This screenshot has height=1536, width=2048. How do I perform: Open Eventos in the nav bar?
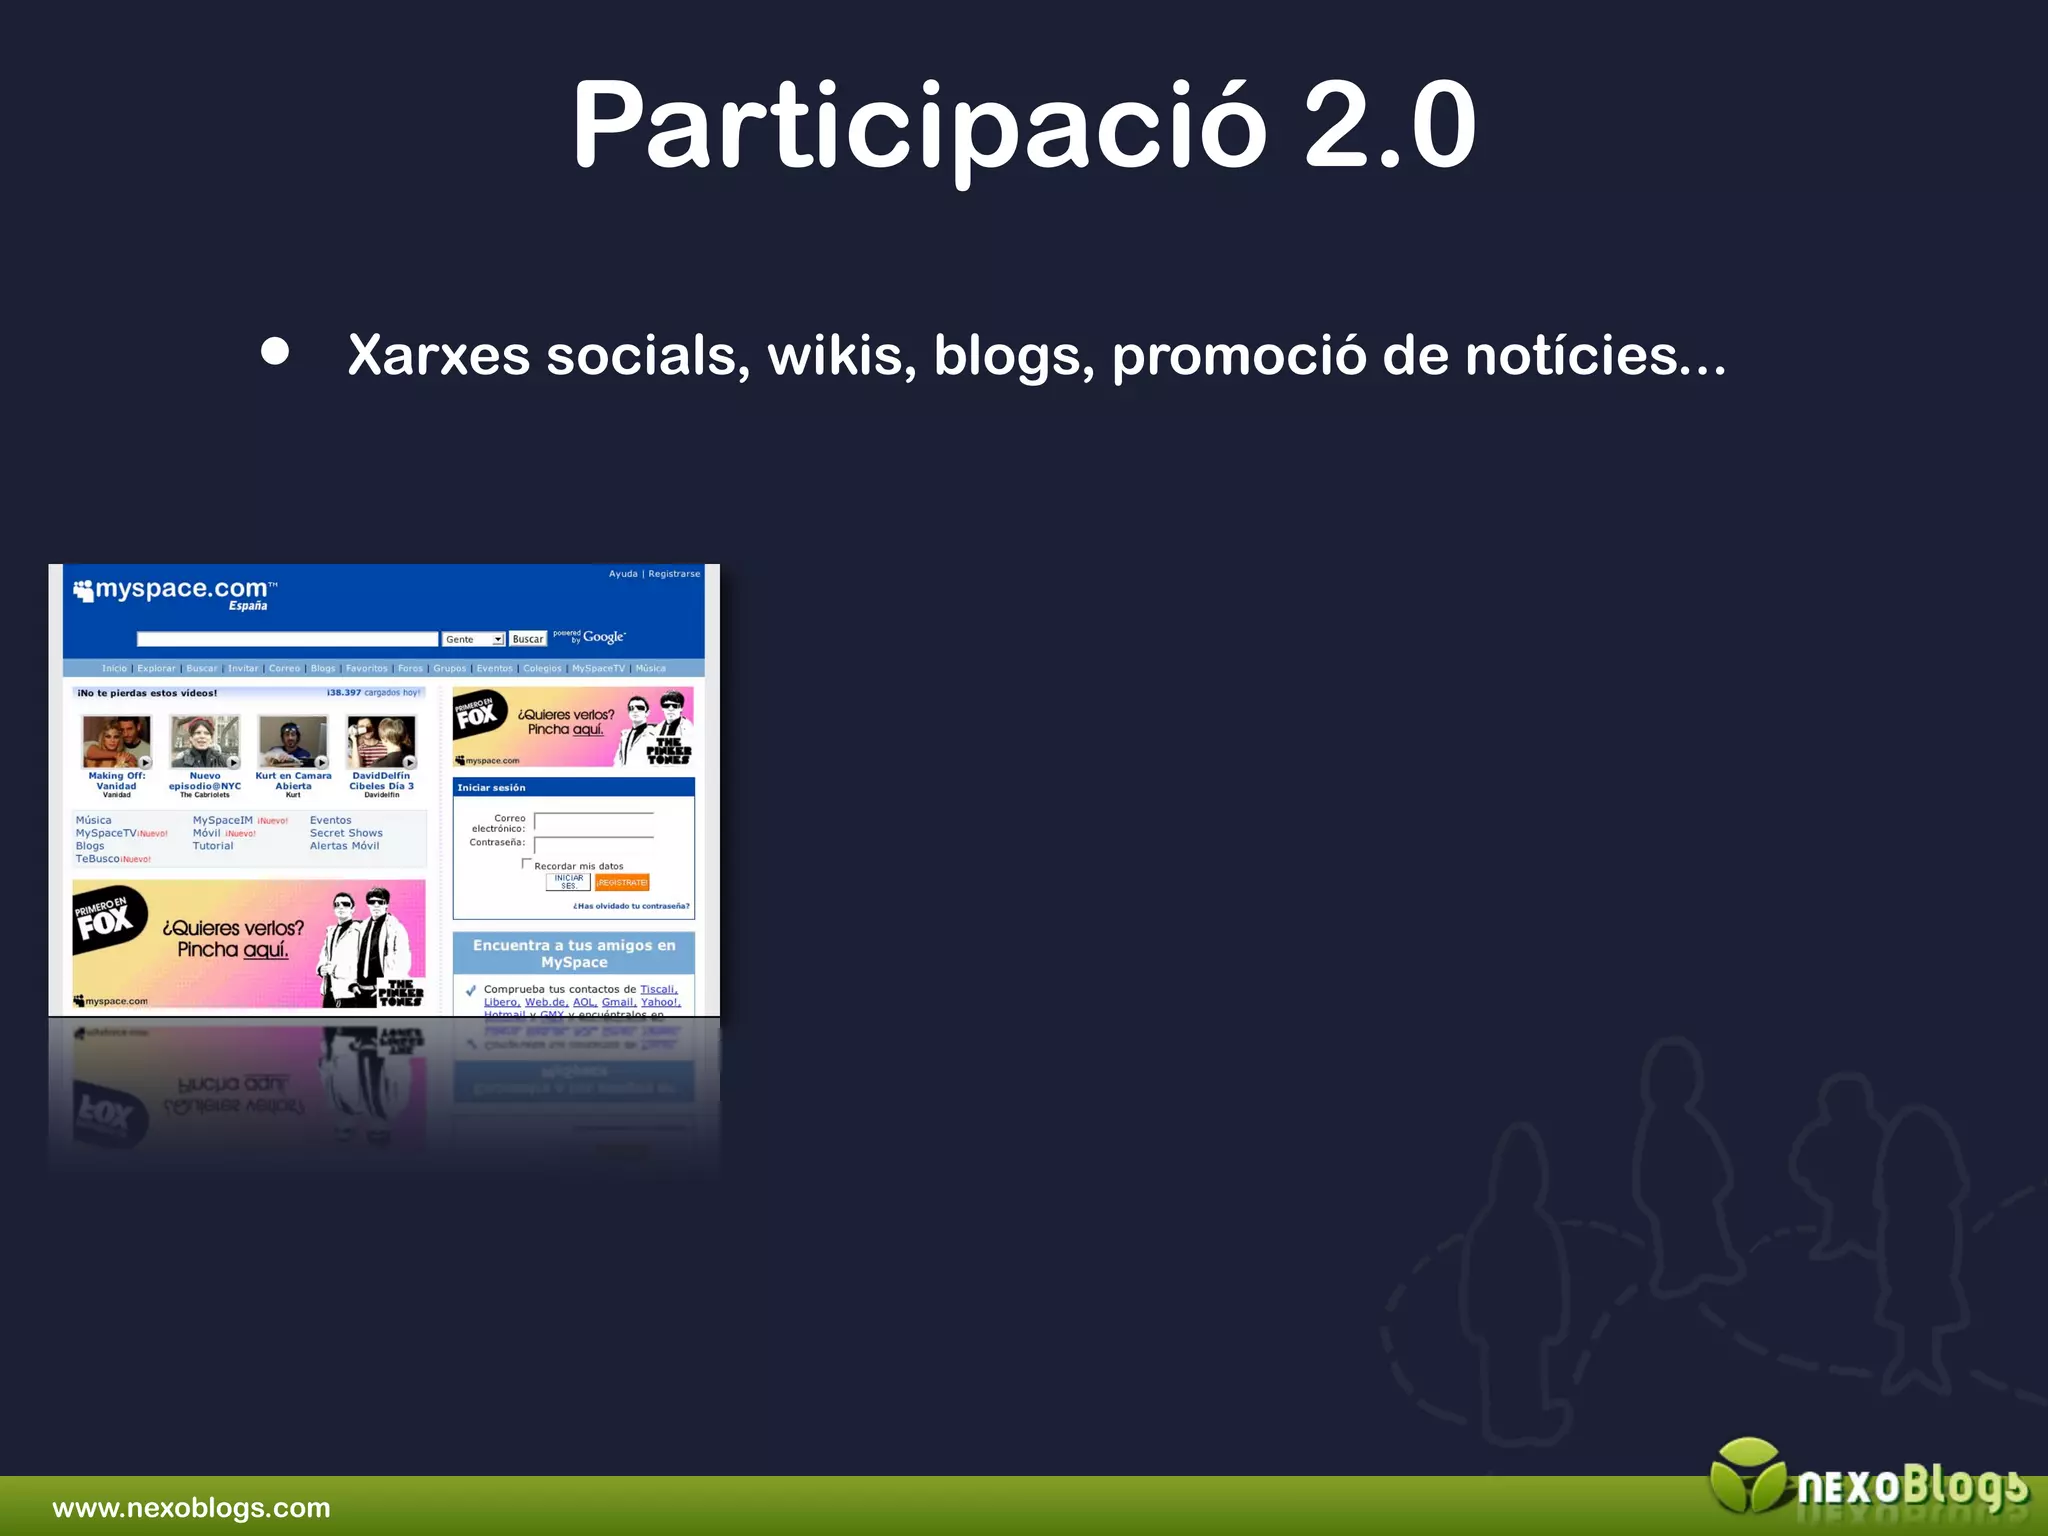click(x=495, y=668)
